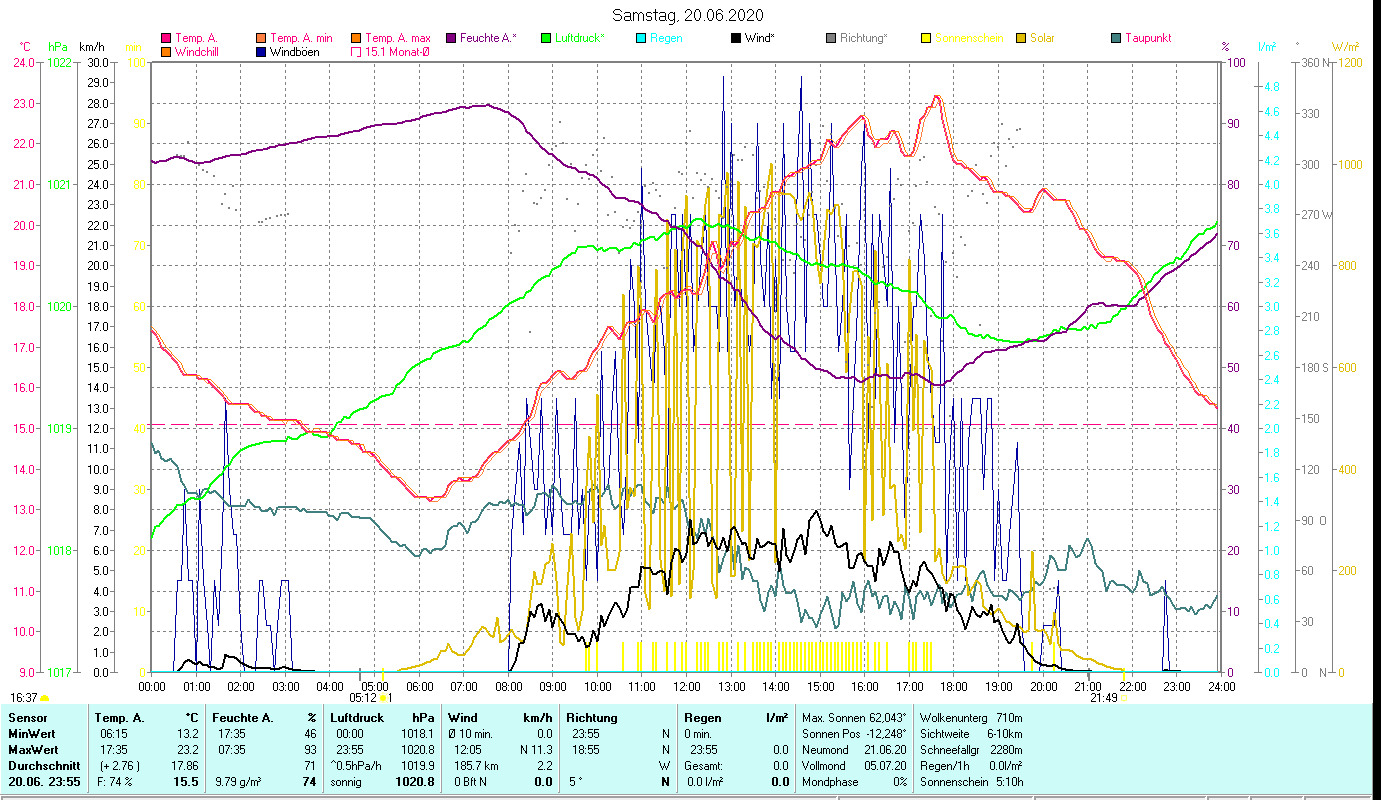Select the 'Temp. A. max' legend label
Image resolution: width=1381 pixels, height=800 pixels.
point(398,38)
